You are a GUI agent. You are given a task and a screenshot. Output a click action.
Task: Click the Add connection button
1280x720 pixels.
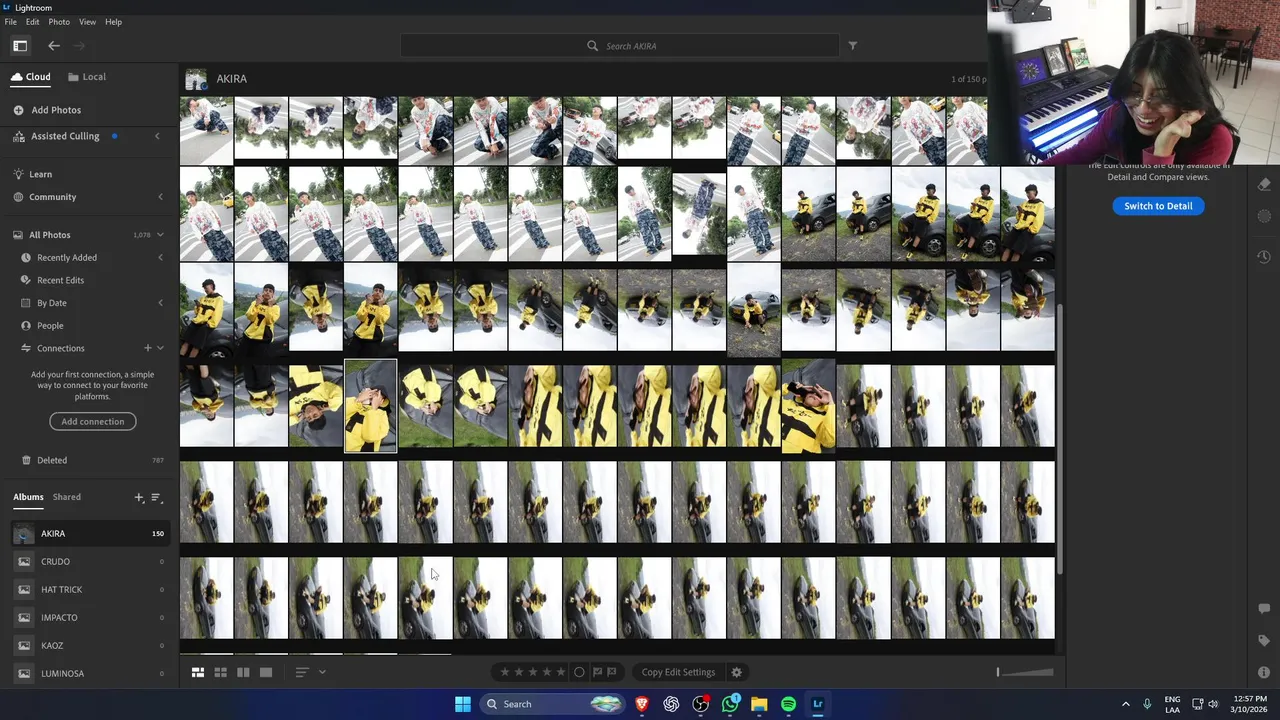click(x=93, y=422)
